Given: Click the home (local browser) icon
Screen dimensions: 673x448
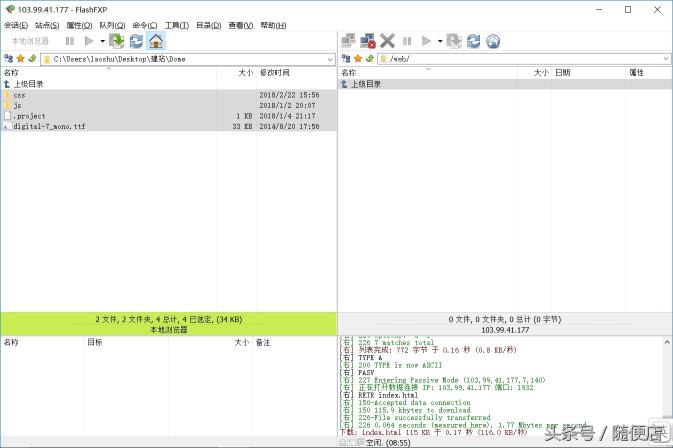Looking at the screenshot, I should coord(156,41).
